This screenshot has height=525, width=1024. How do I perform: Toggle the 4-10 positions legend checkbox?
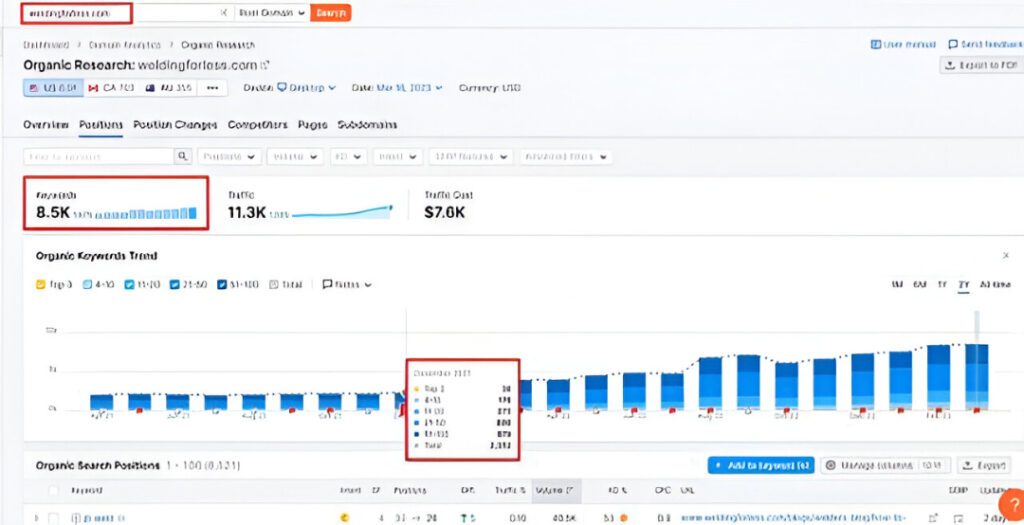tap(87, 284)
